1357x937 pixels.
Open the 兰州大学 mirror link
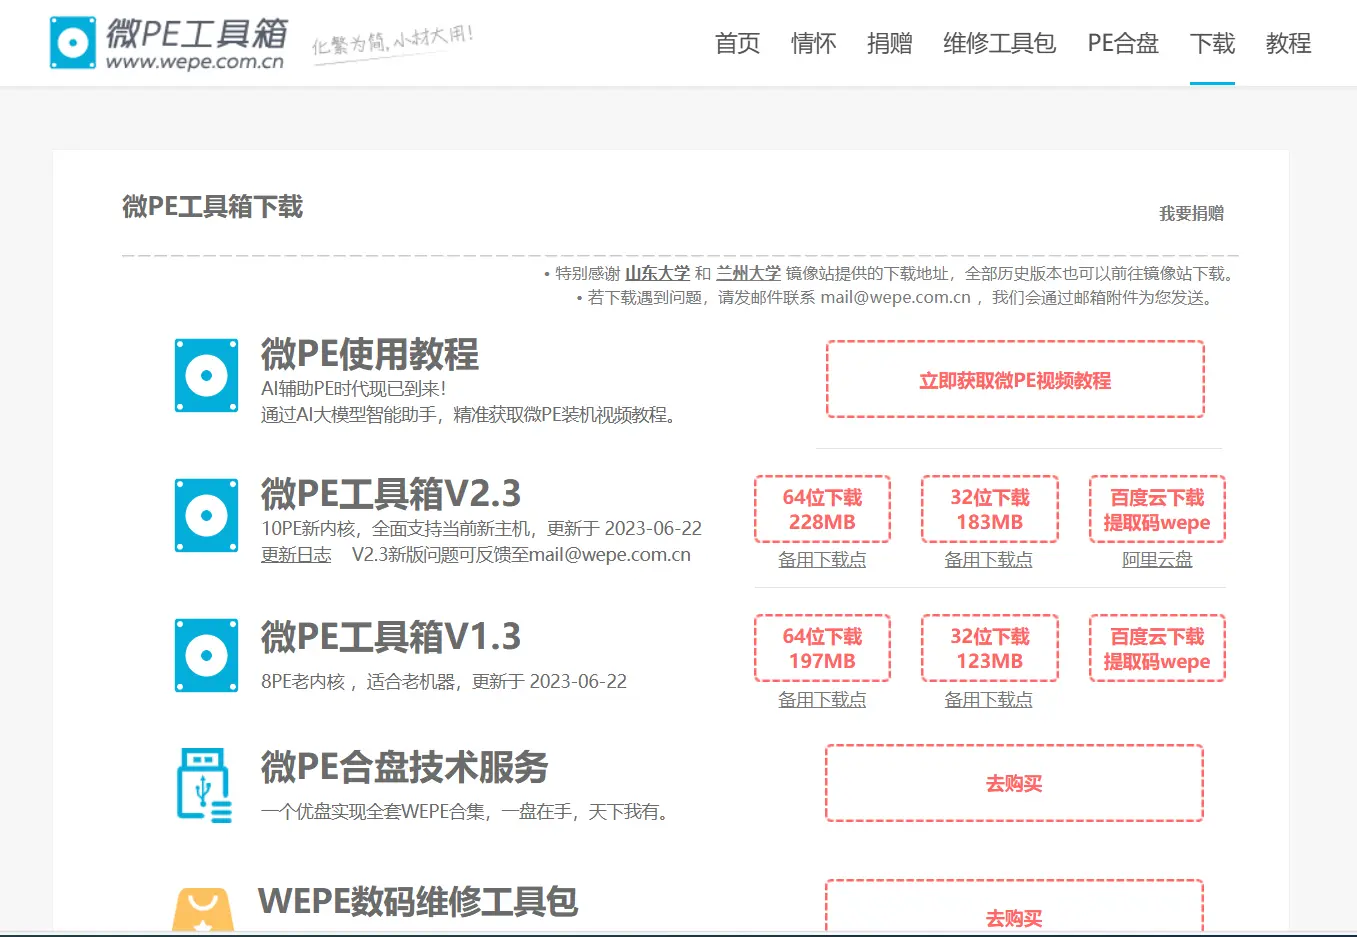748,273
